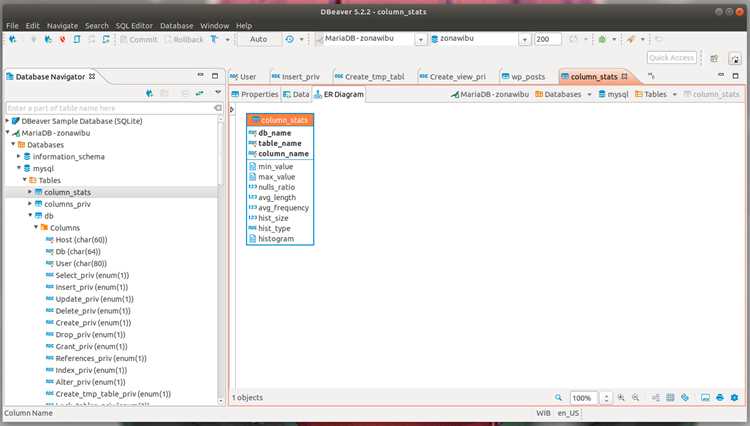Switch to the wp_posts editor tab
Screen dimensions: 750x426
pyautogui.click(x=523, y=76)
